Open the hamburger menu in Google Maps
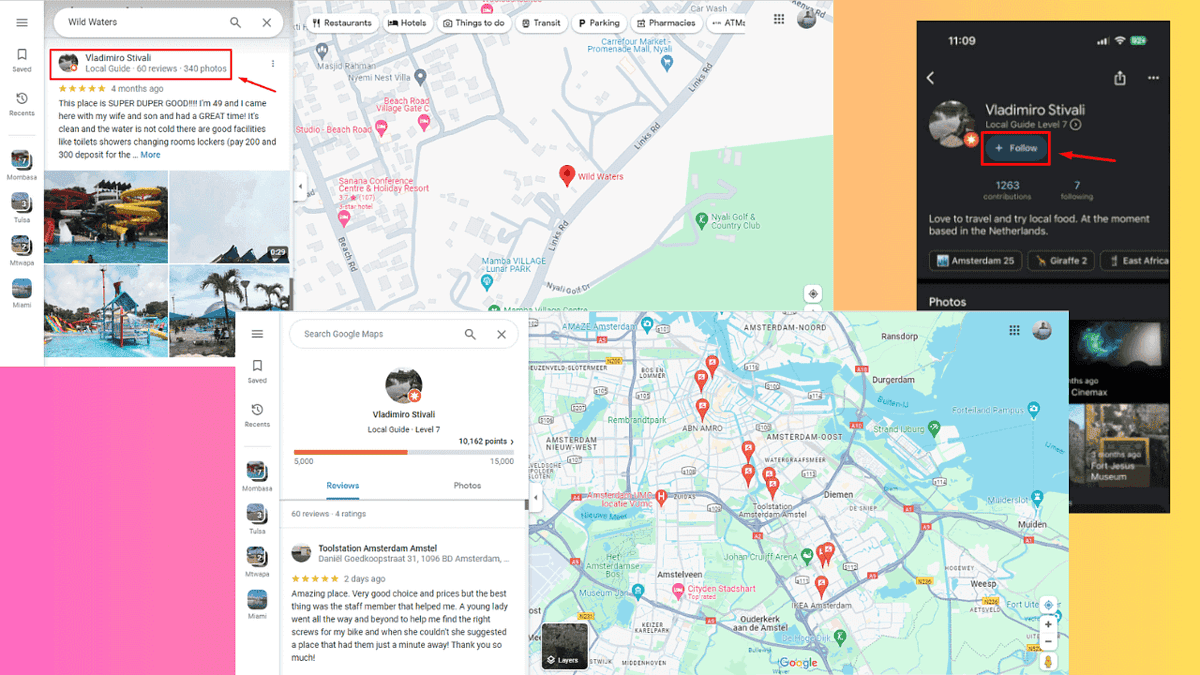Image resolution: width=1200 pixels, height=675 pixels. point(22,21)
